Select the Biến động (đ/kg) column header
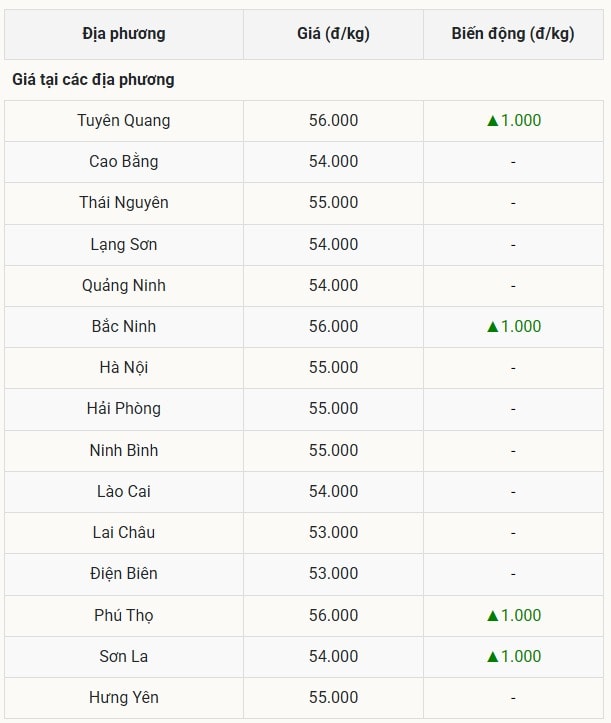Viewport: 611px width, 723px height. (x=513, y=35)
